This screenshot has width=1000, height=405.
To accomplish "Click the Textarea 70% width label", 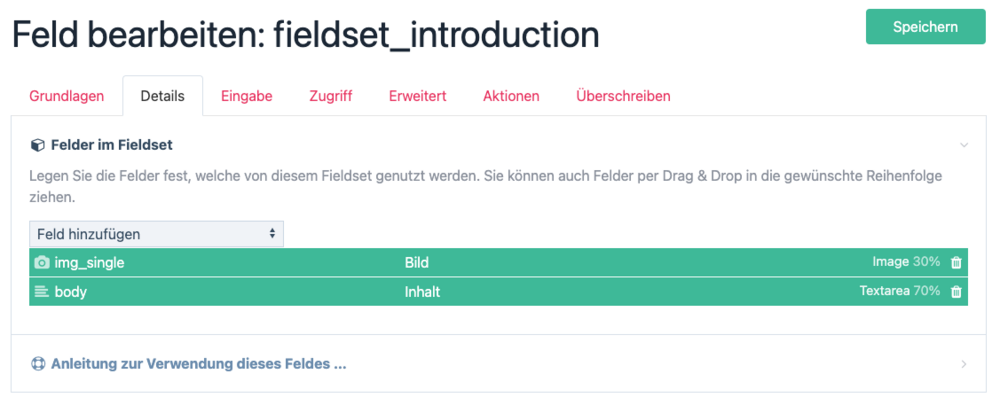I will (x=899, y=292).
